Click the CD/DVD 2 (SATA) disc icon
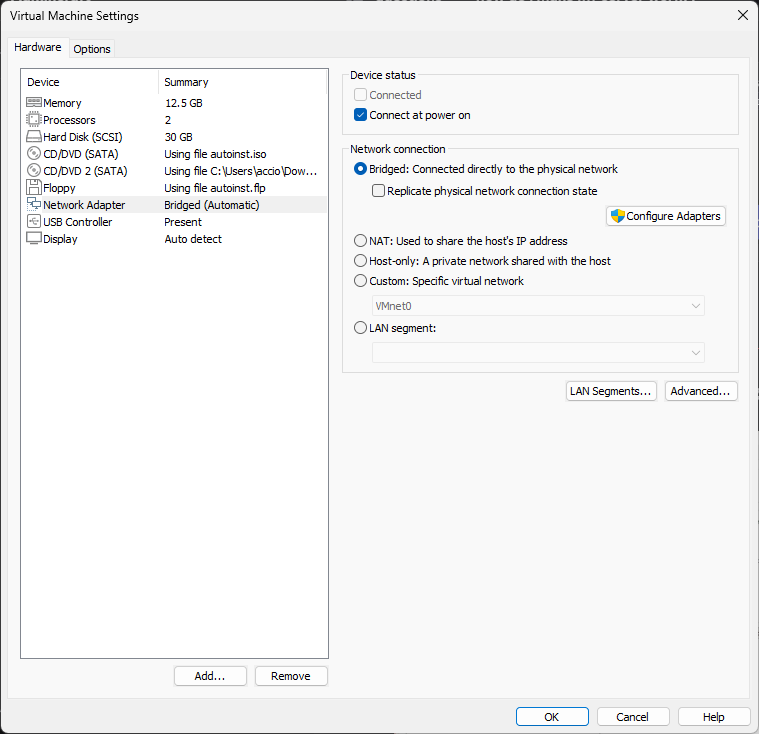Image resolution: width=759 pixels, height=734 pixels. click(x=33, y=170)
